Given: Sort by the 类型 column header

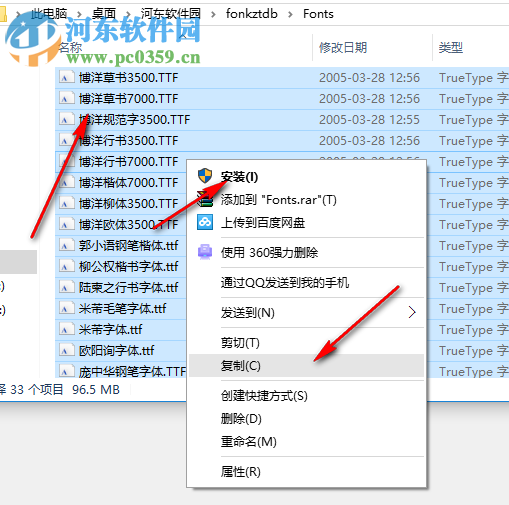Looking at the screenshot, I should point(451,48).
